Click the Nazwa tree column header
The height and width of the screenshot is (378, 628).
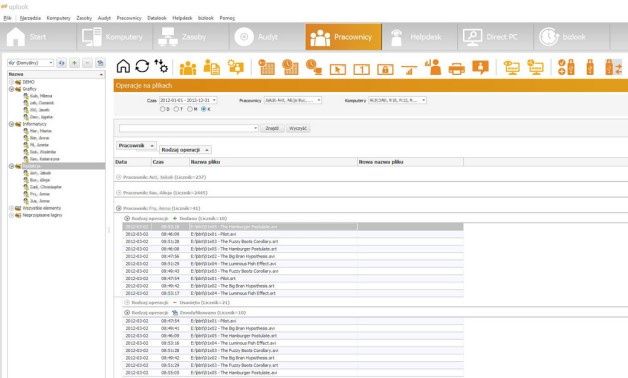[56, 74]
